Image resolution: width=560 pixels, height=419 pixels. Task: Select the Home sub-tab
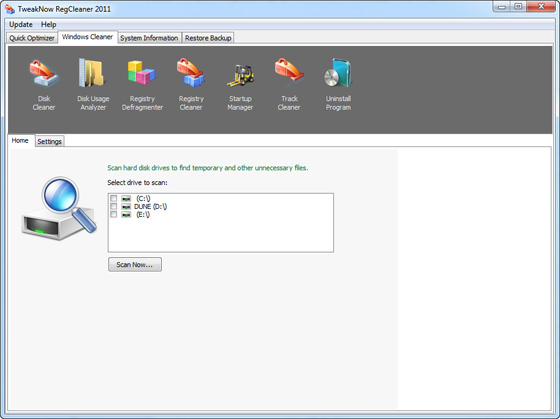point(20,141)
